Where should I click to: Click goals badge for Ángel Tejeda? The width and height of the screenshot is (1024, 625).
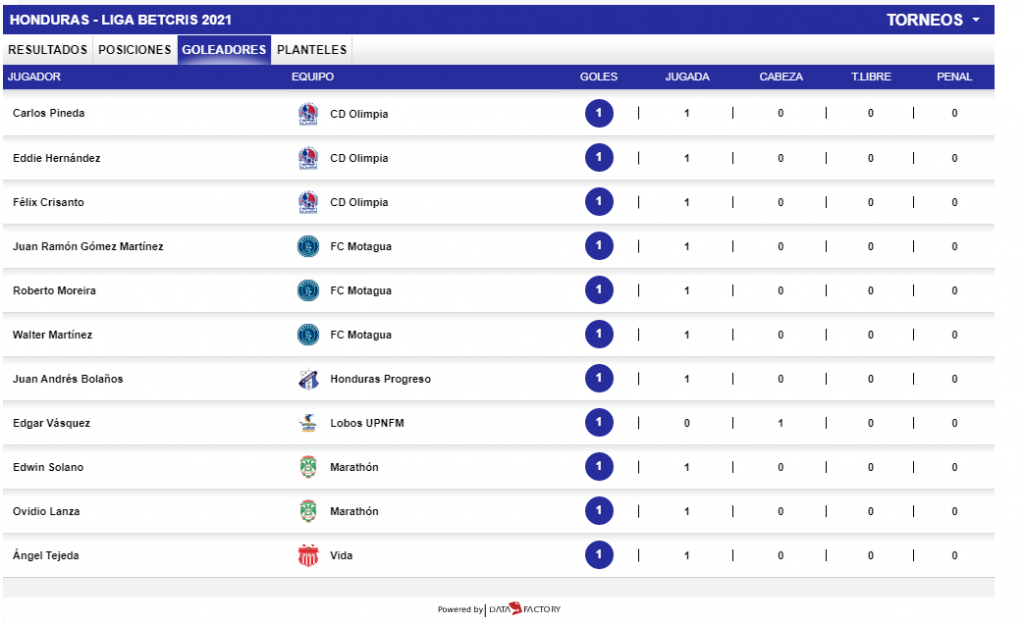[599, 554]
